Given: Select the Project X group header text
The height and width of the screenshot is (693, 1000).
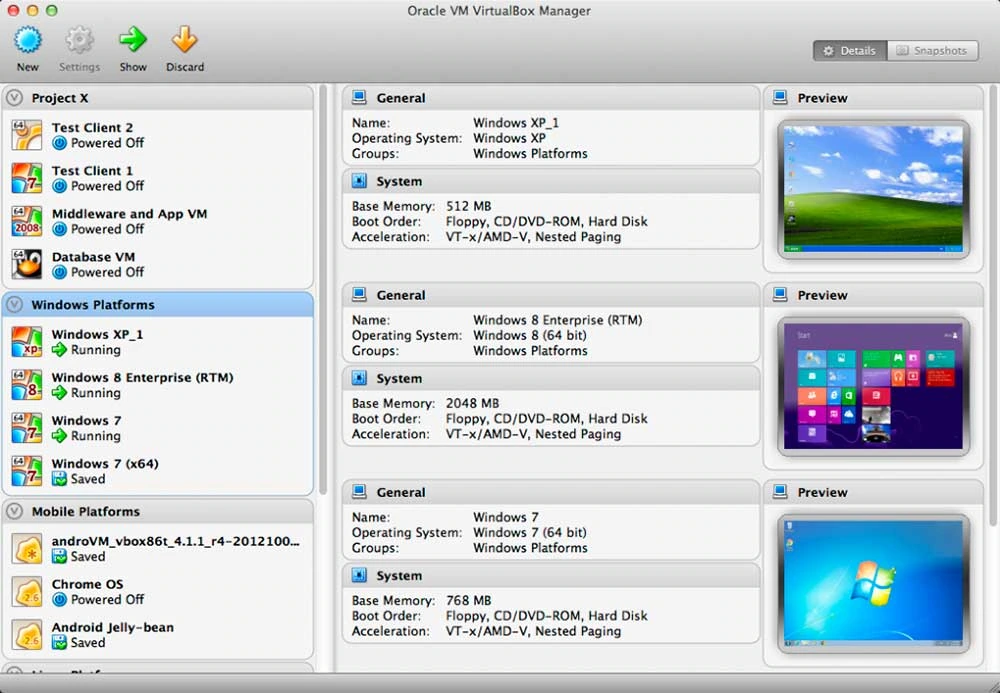Looking at the screenshot, I should click(60, 98).
